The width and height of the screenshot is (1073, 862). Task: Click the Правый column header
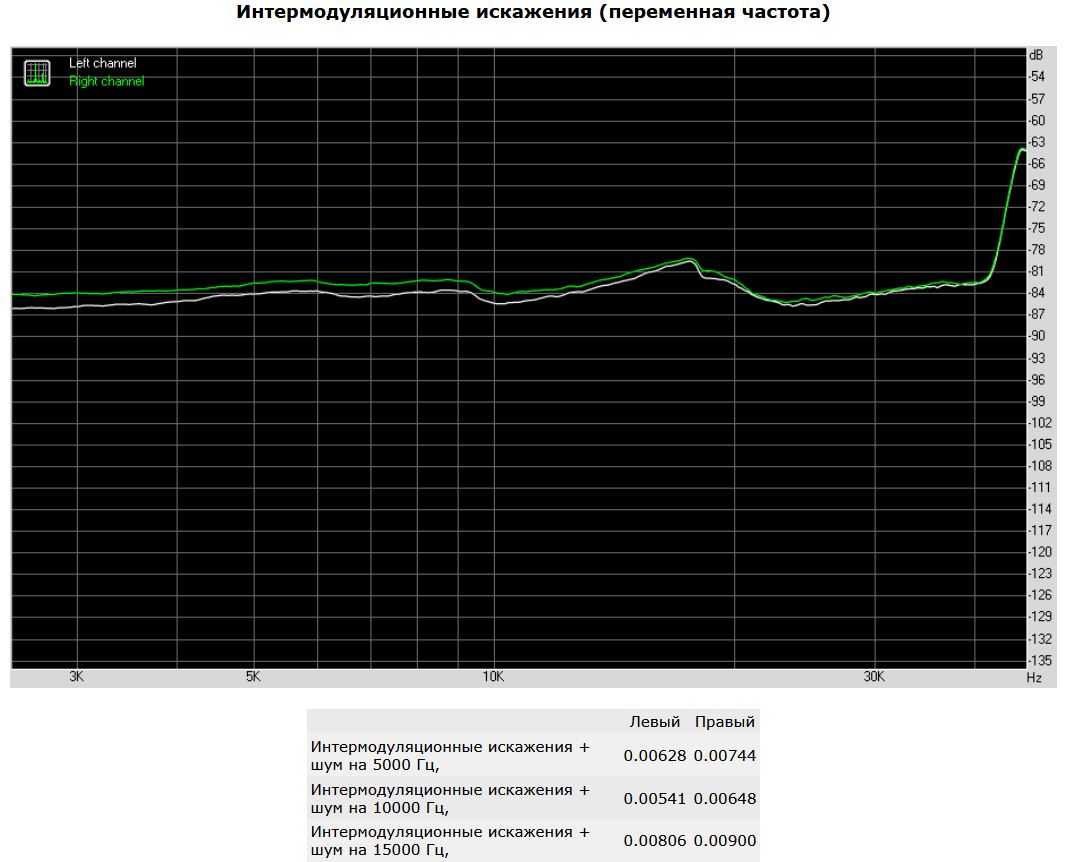[x=725, y=722]
